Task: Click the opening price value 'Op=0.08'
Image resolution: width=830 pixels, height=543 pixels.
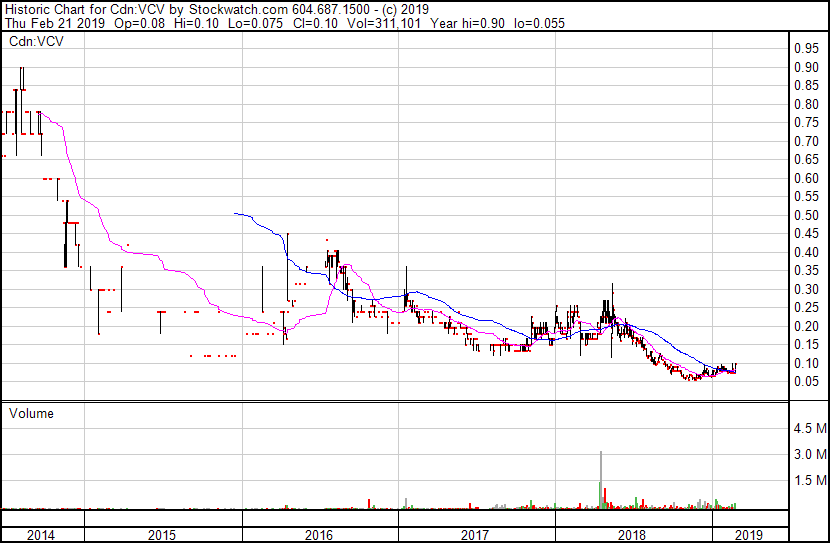Action: [x=139, y=23]
